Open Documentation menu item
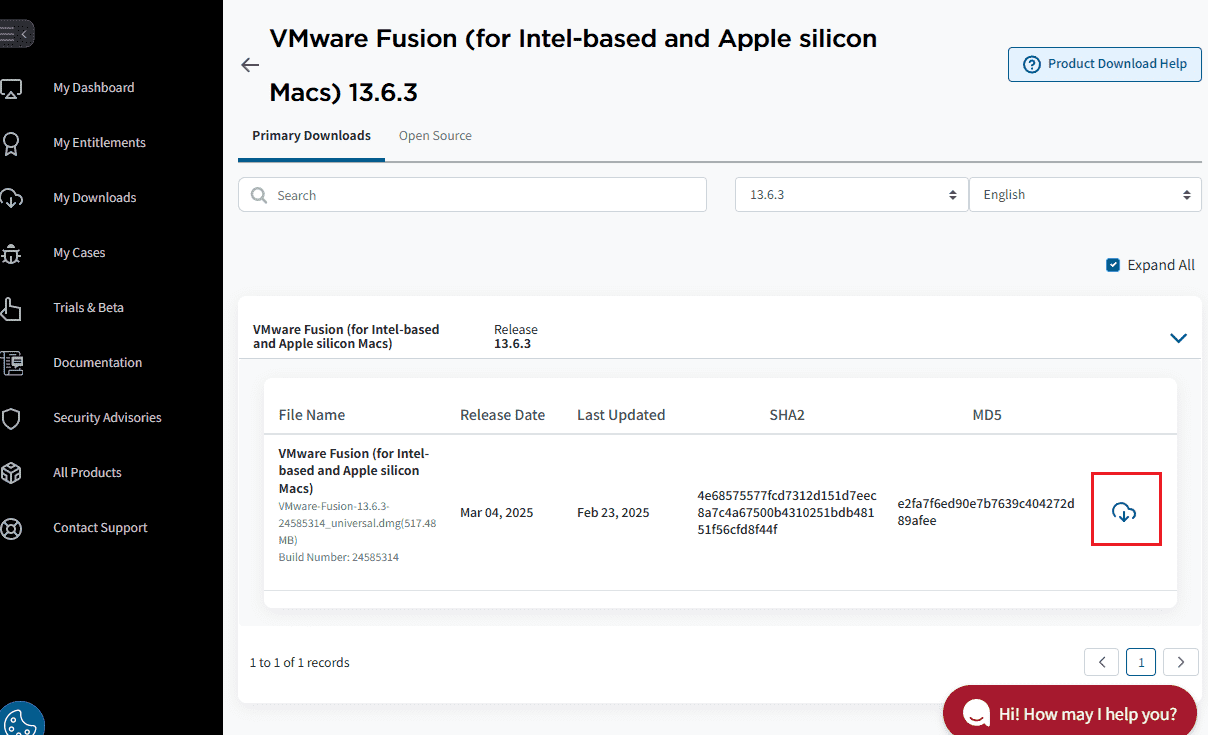Image resolution: width=1208 pixels, height=735 pixels. pyautogui.click(x=98, y=363)
